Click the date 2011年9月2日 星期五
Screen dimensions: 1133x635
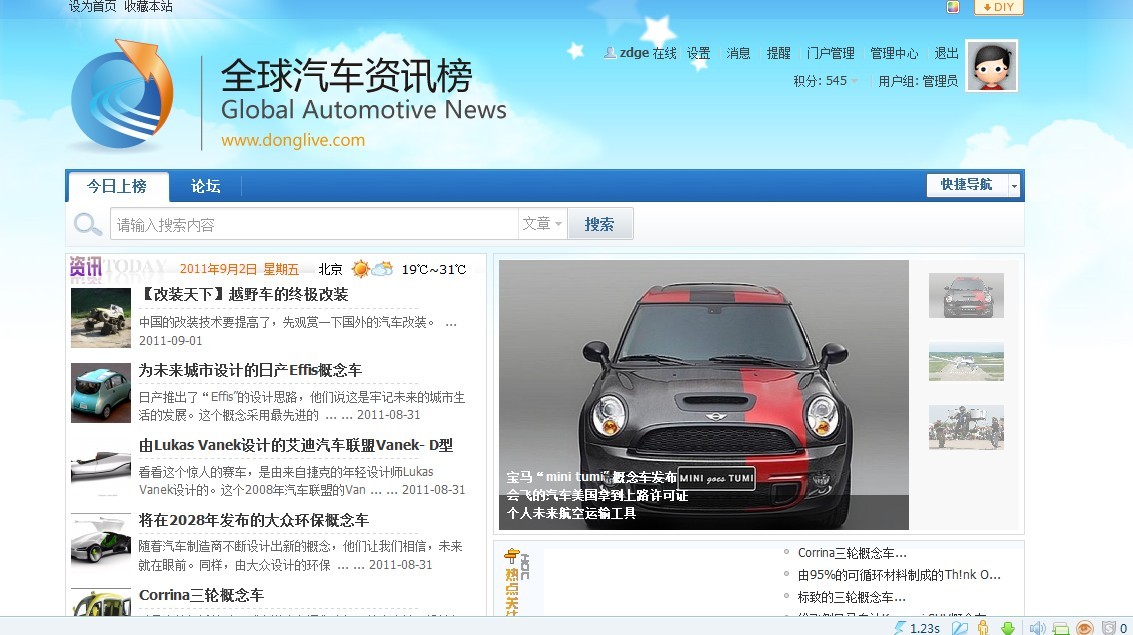(x=239, y=269)
